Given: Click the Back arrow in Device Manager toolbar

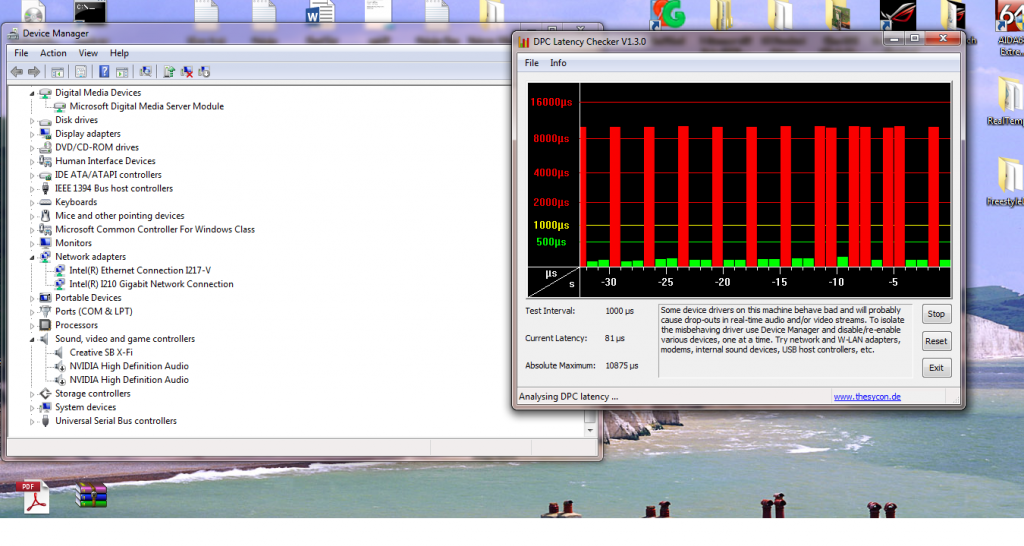Looking at the screenshot, I should click(x=17, y=72).
